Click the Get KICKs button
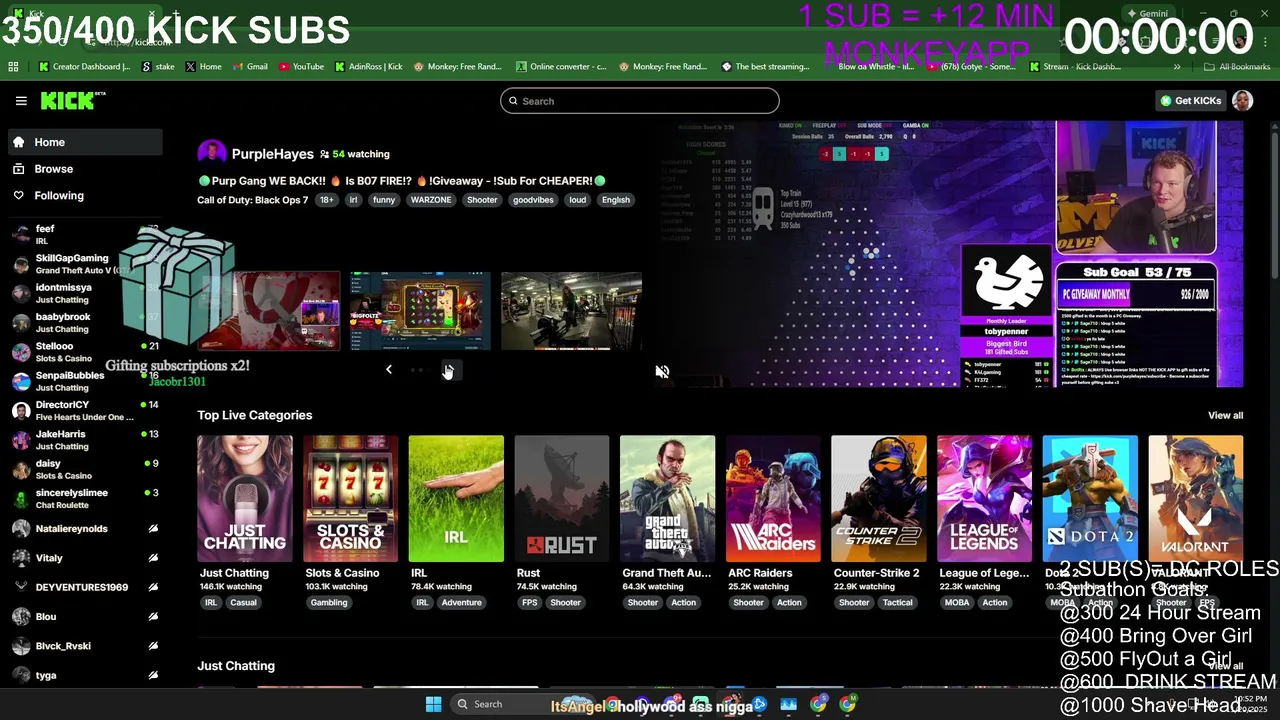The width and height of the screenshot is (1280, 720). [1190, 101]
